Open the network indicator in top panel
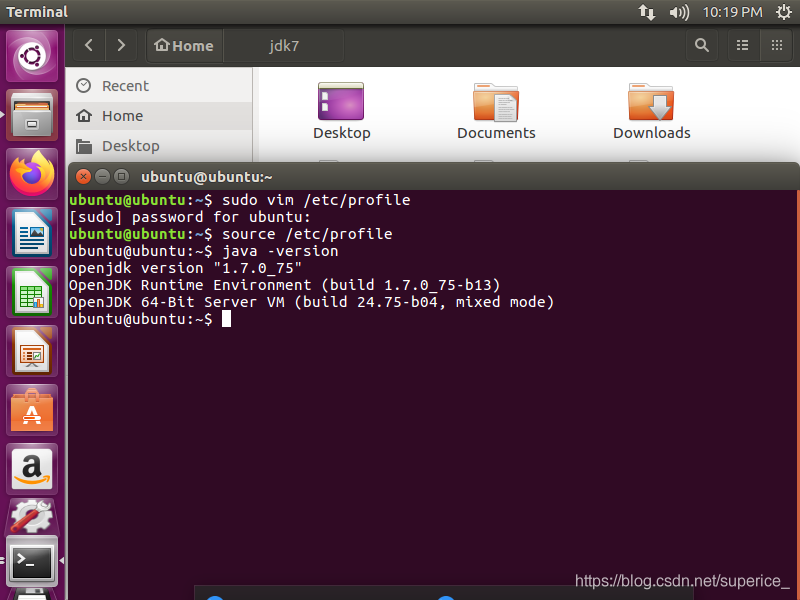Viewport: 800px width, 600px height. 646,12
